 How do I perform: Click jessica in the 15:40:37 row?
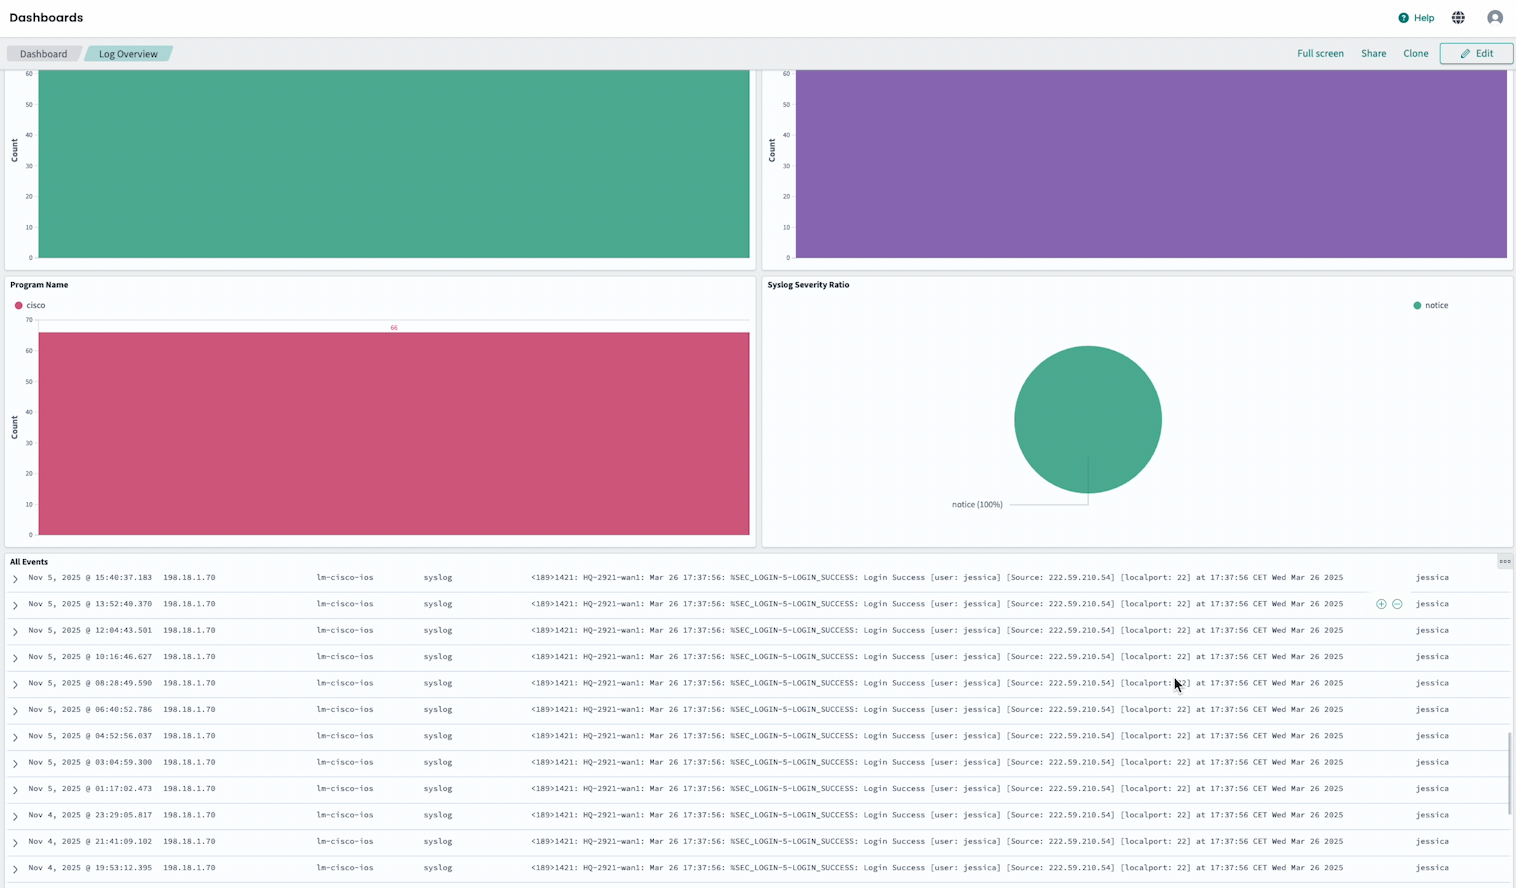[1432, 577]
